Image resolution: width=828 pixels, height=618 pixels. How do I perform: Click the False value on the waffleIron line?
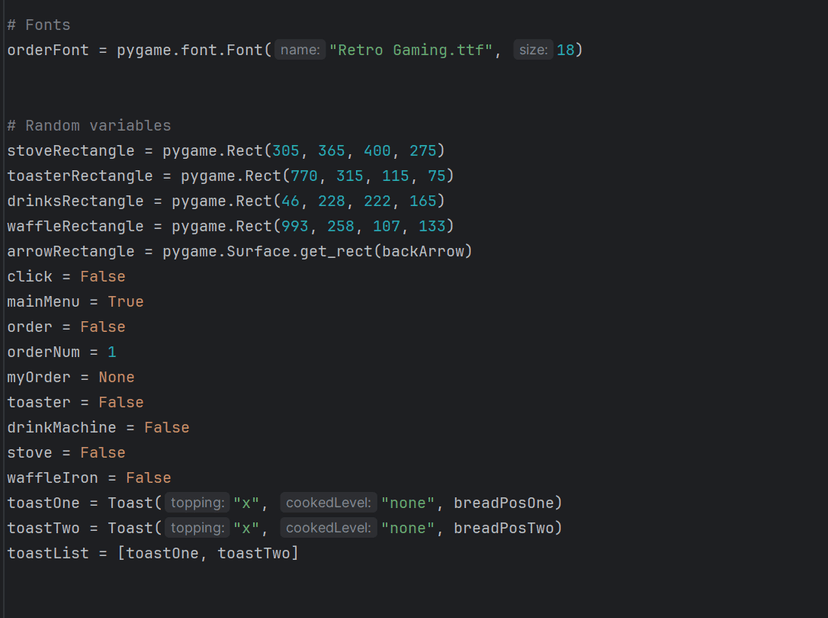click(x=148, y=478)
